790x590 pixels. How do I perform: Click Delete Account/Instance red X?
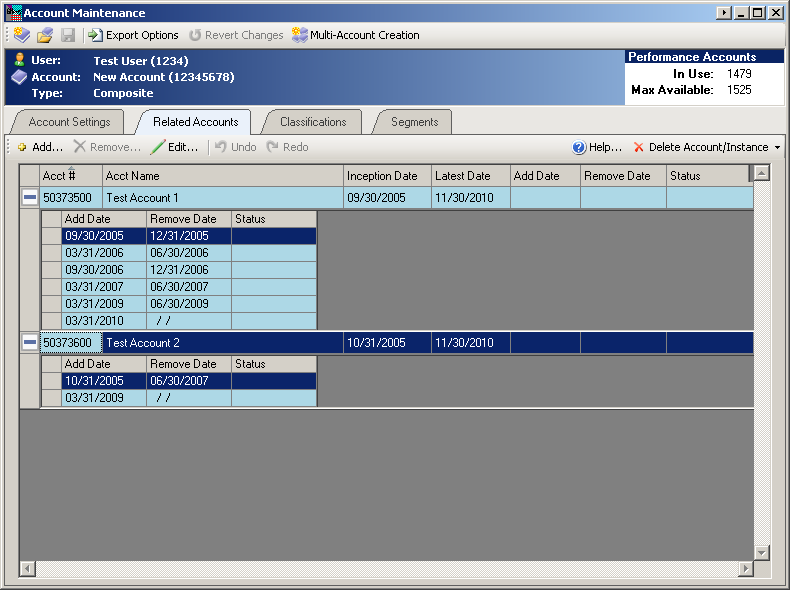coord(639,147)
